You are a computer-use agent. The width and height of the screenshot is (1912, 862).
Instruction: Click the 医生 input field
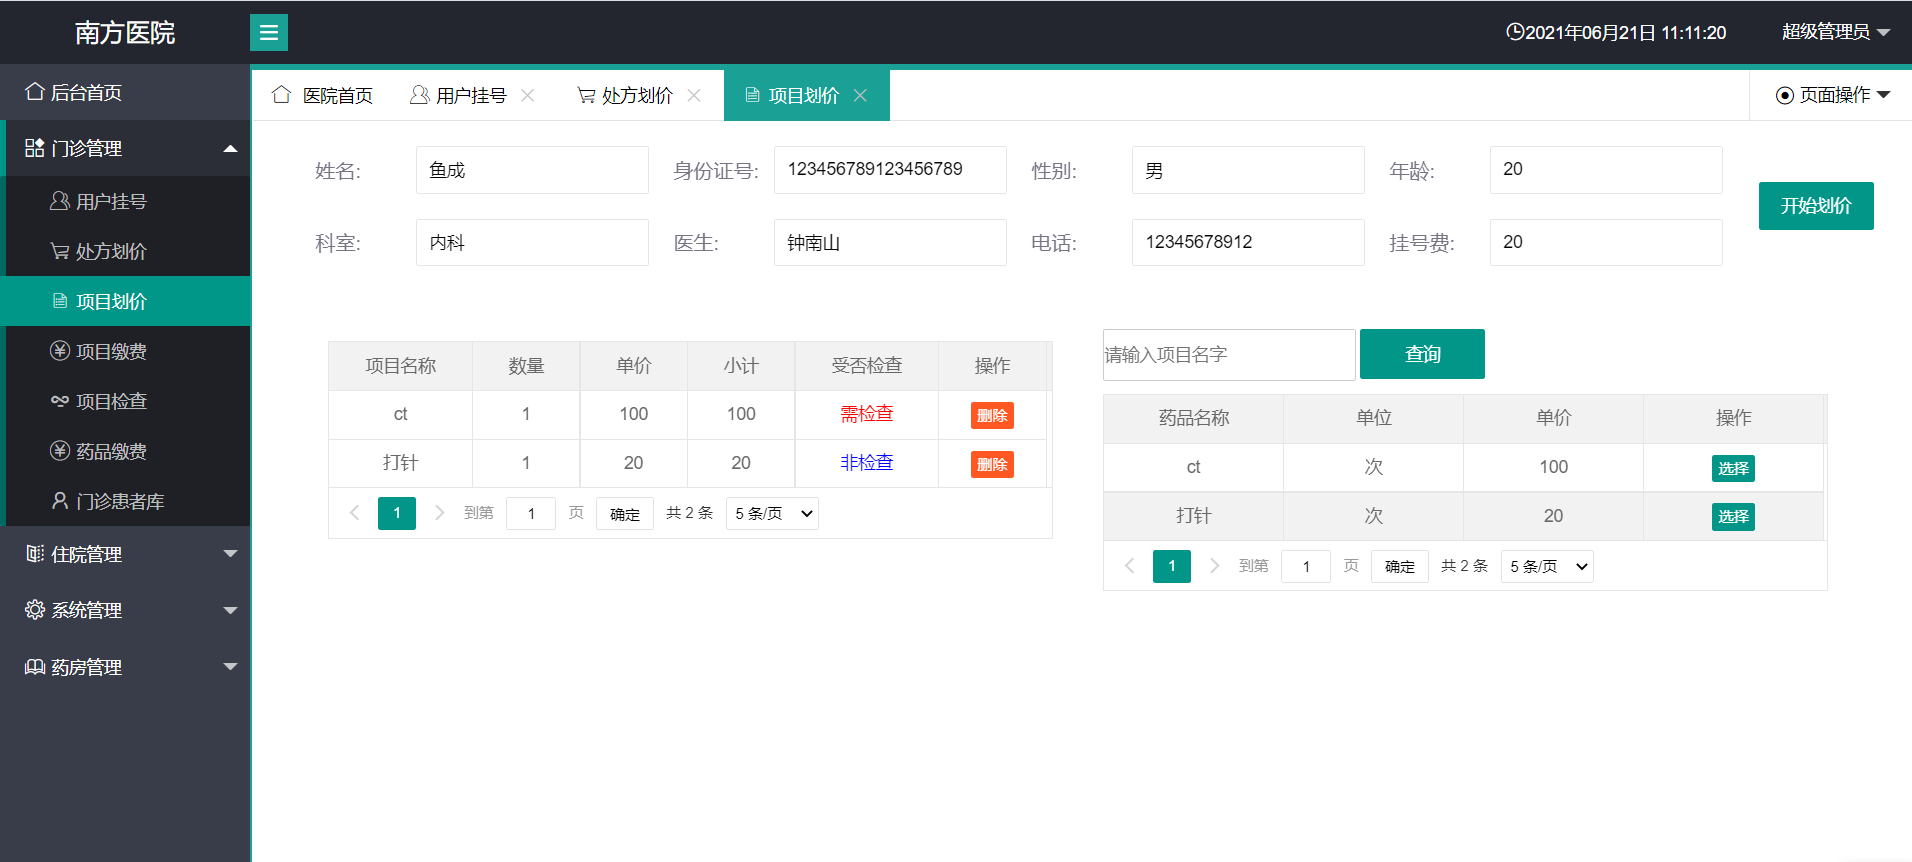pos(890,242)
